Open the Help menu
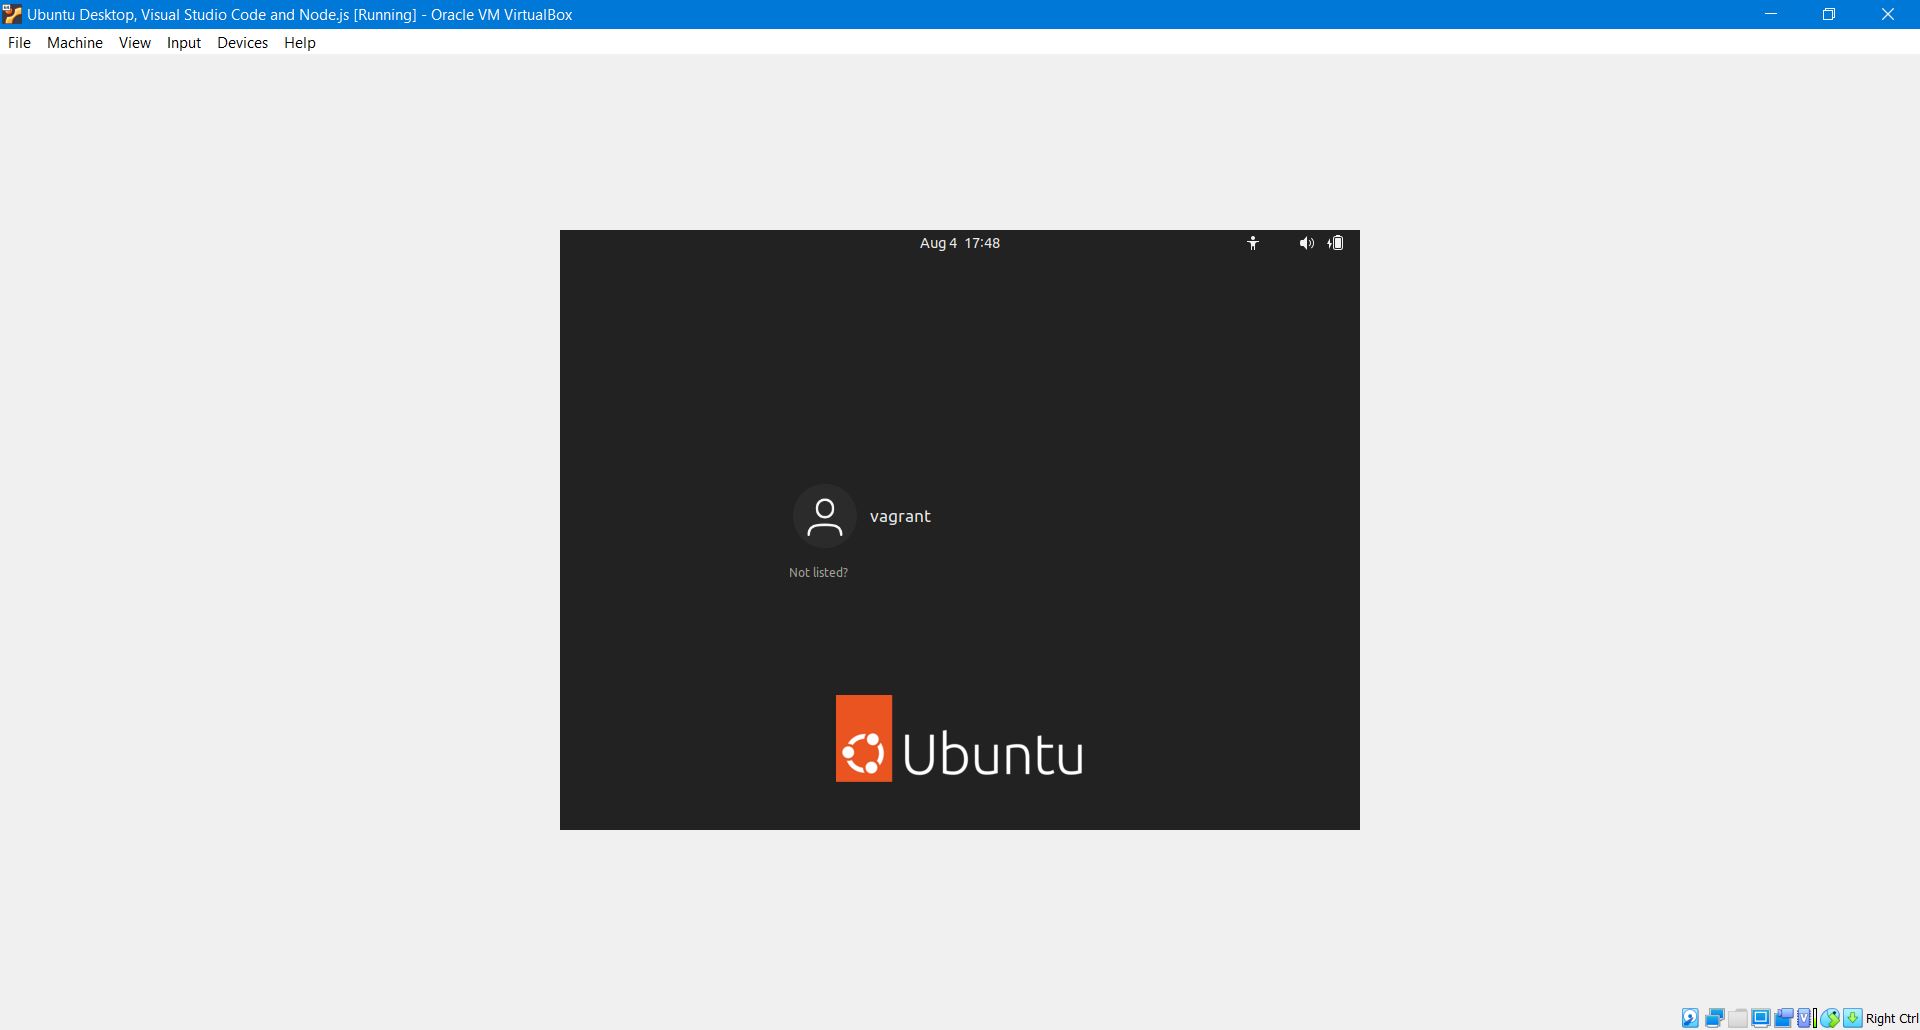The height and width of the screenshot is (1030, 1920). (299, 43)
